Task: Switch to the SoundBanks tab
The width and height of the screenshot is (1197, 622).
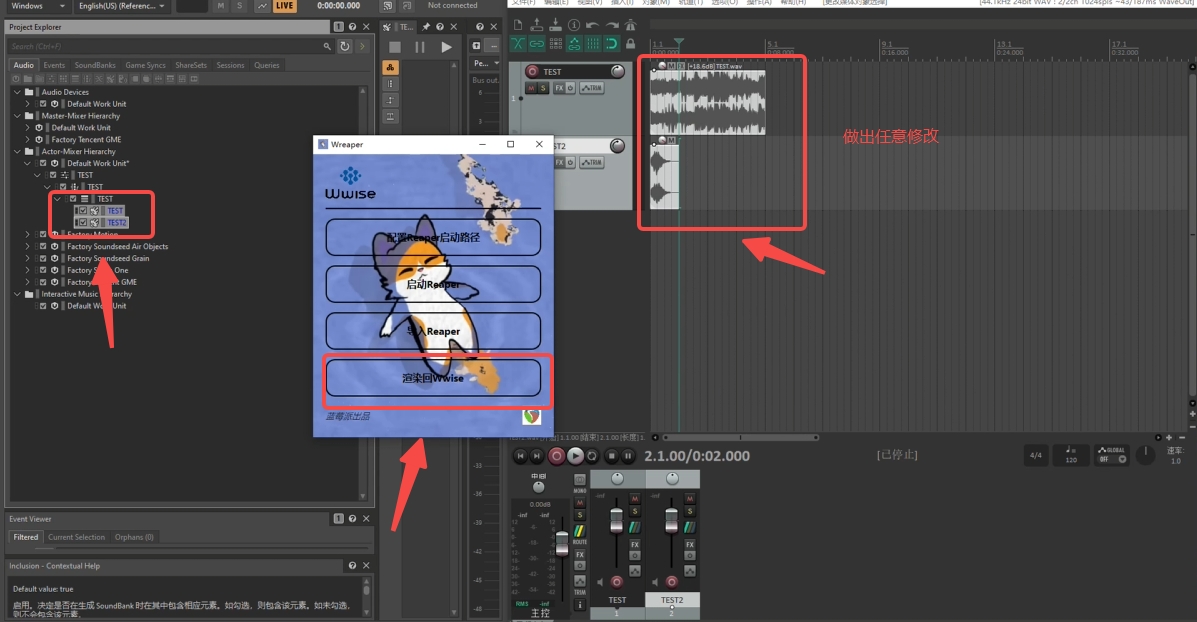Action: [x=95, y=65]
